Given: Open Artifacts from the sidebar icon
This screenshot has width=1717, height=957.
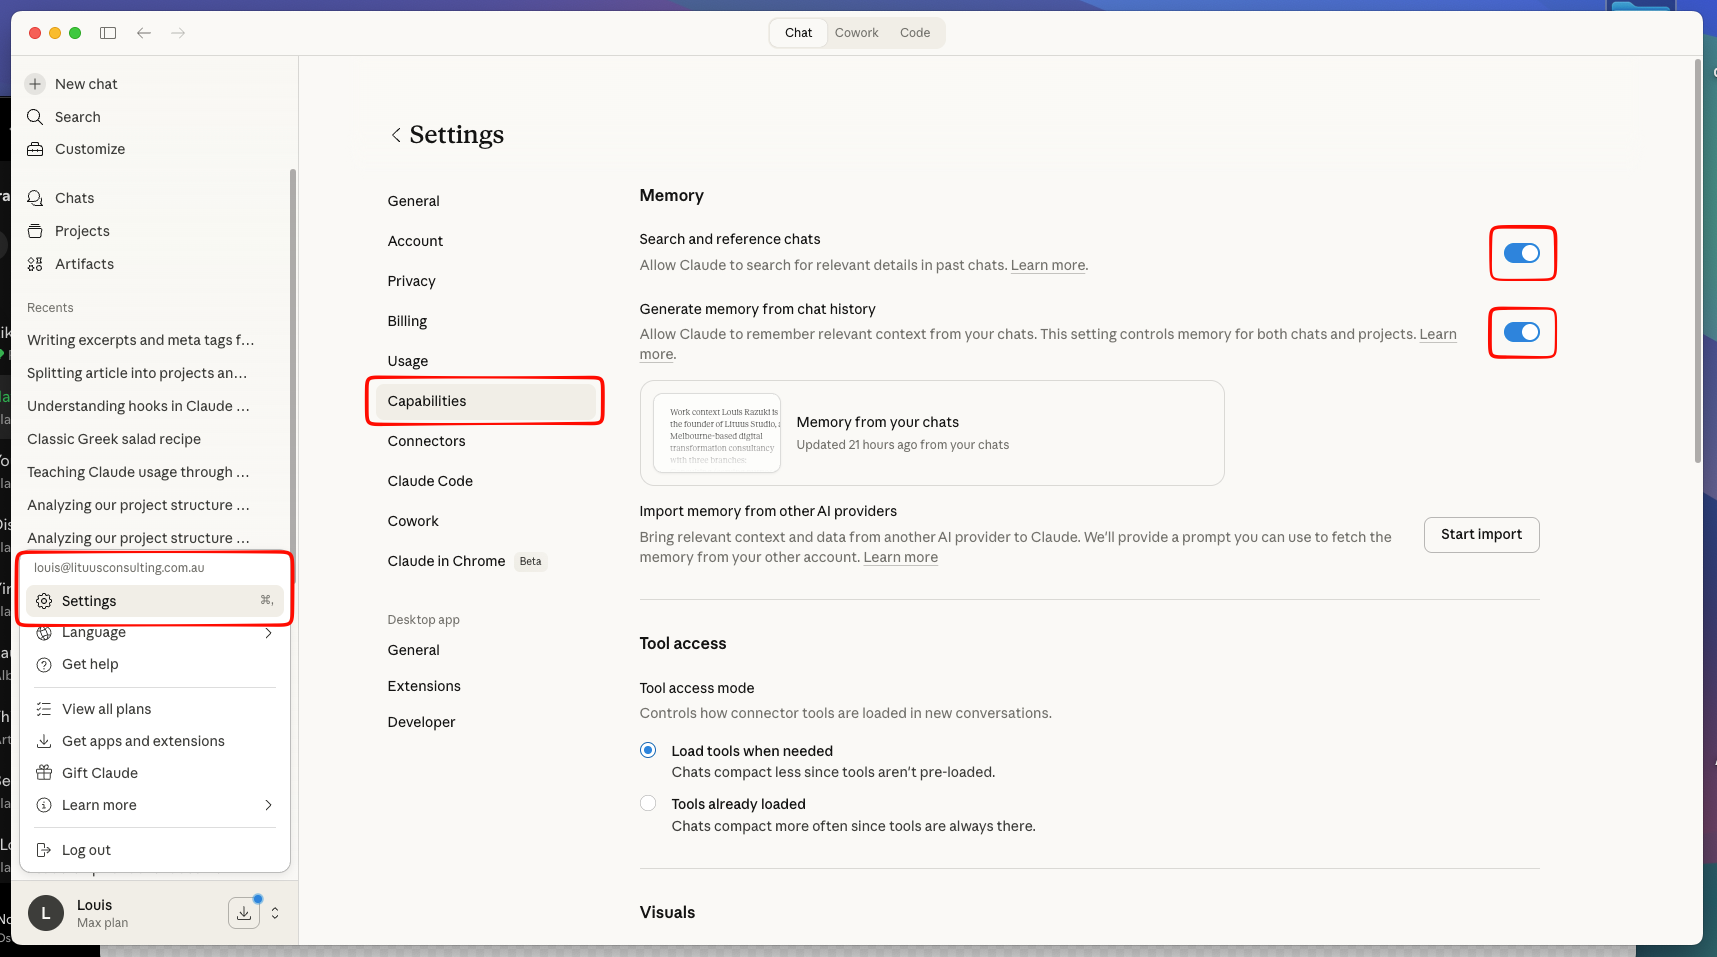Looking at the screenshot, I should [35, 264].
